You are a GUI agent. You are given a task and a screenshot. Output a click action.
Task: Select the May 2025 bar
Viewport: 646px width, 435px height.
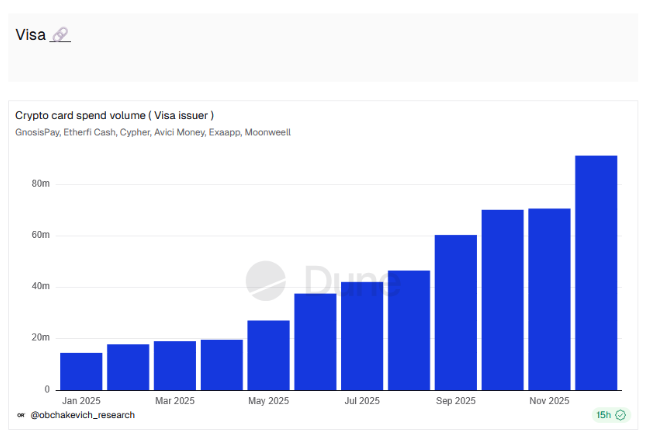tap(268, 355)
